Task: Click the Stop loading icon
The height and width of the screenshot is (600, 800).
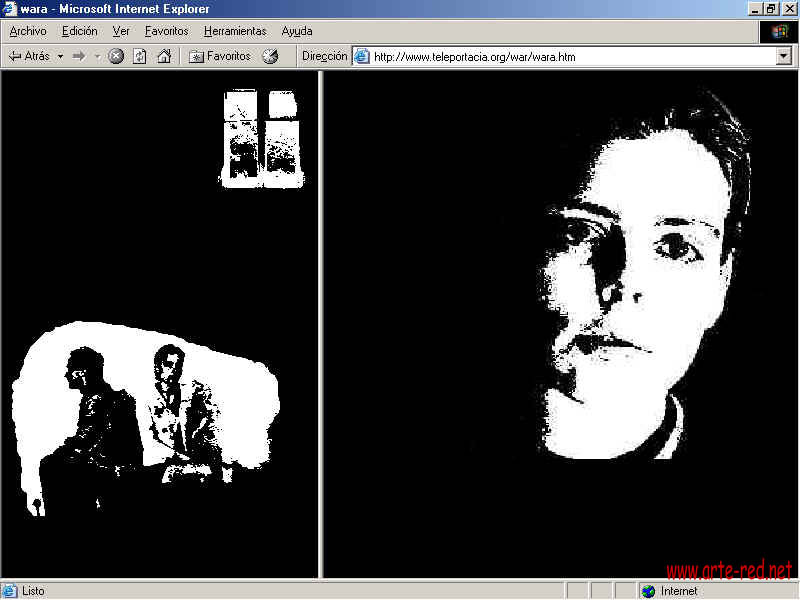Action: [116, 57]
